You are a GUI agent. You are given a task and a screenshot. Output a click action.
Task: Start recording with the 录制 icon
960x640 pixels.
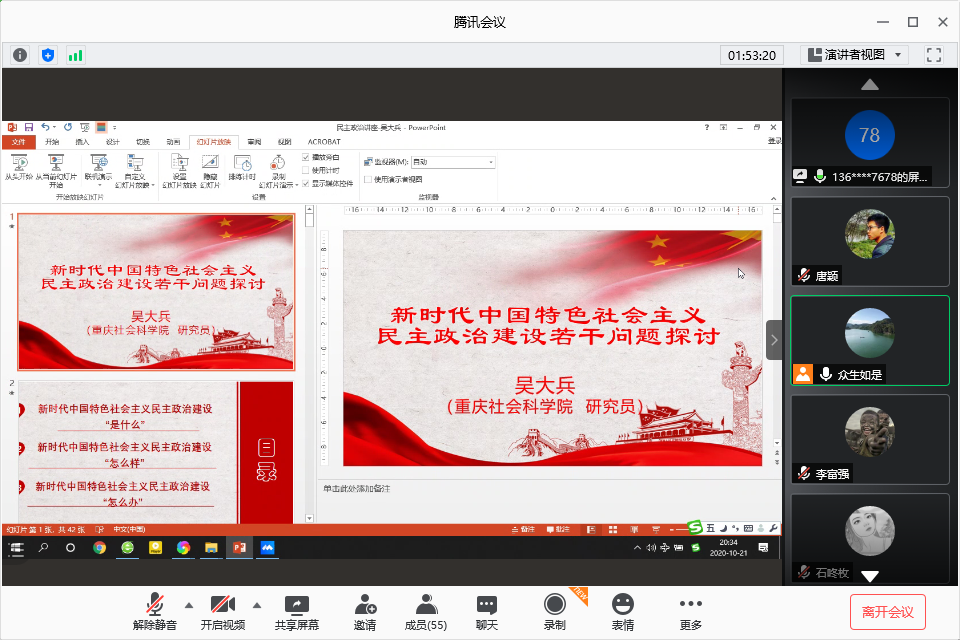(554, 611)
